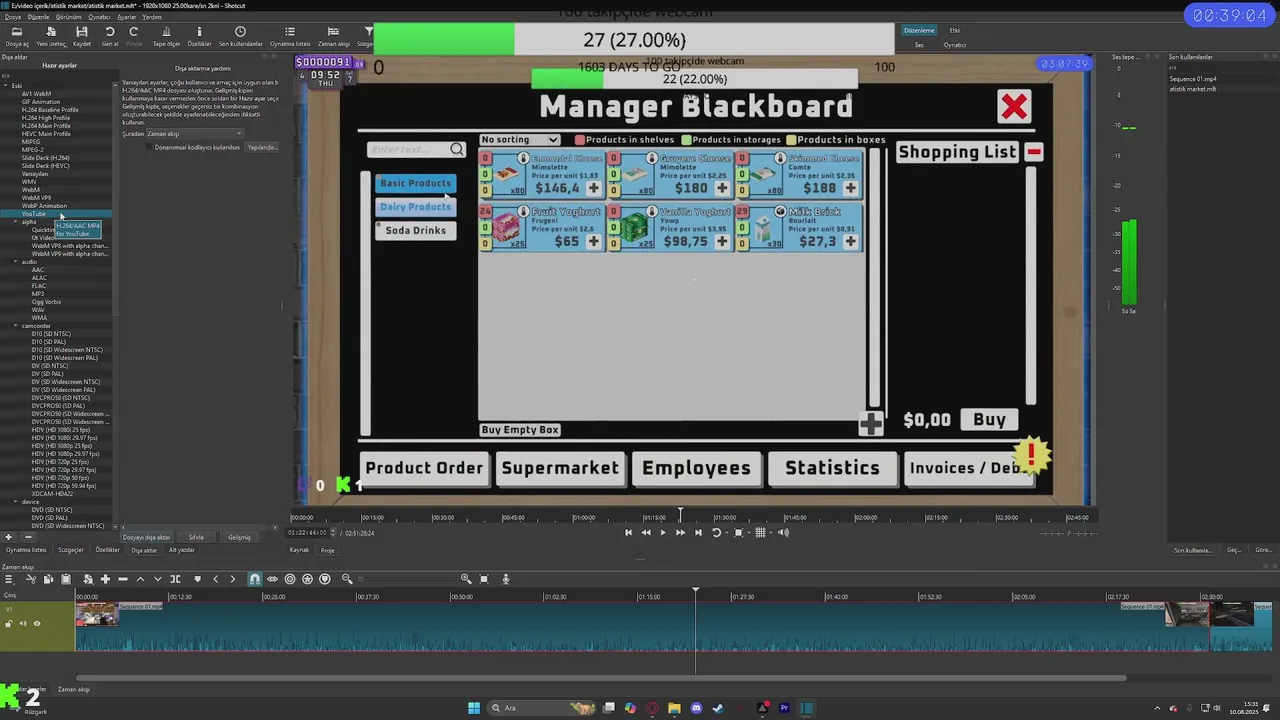Viewport: 1280px width, 720px height.
Task: Open the timeline hamburger menu icon
Action: [x=9, y=579]
